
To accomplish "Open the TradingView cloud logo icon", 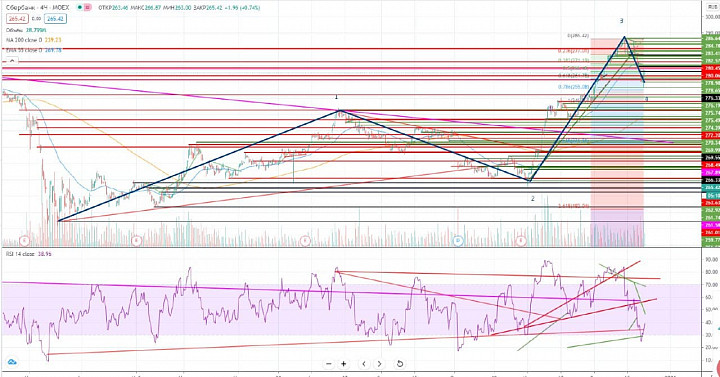I will pos(12,362).
